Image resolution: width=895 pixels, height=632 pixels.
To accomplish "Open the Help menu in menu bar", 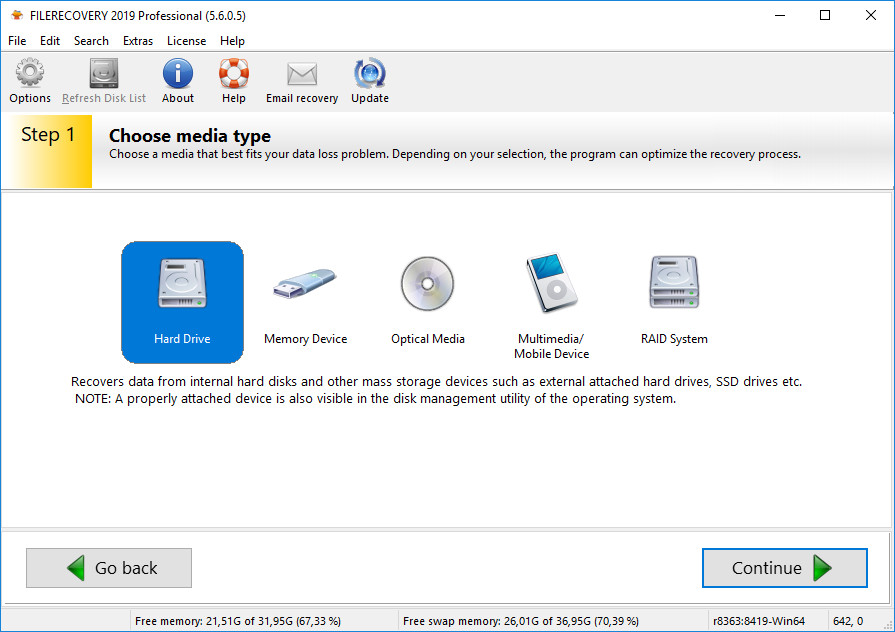I will 232,41.
